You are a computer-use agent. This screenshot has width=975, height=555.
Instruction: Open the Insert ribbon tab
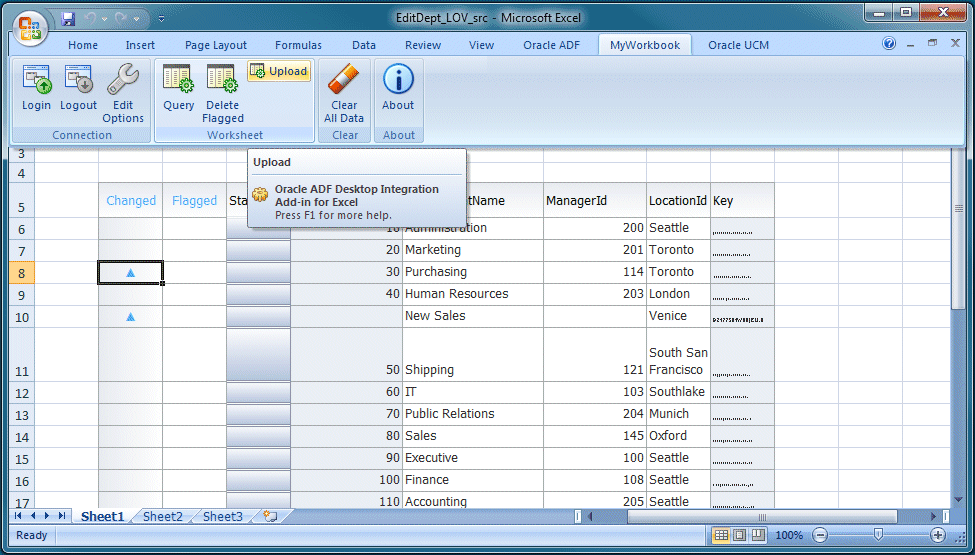[140, 45]
